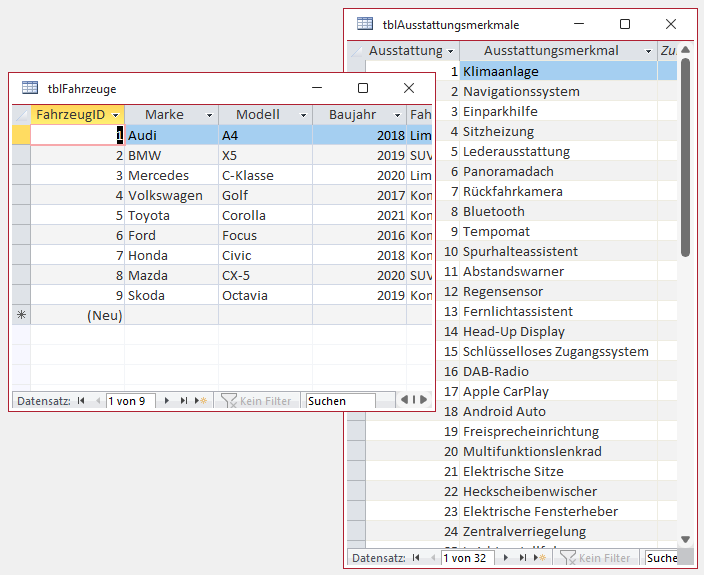
Task: Click record number field showing 1 von 32
Action: tap(469, 558)
